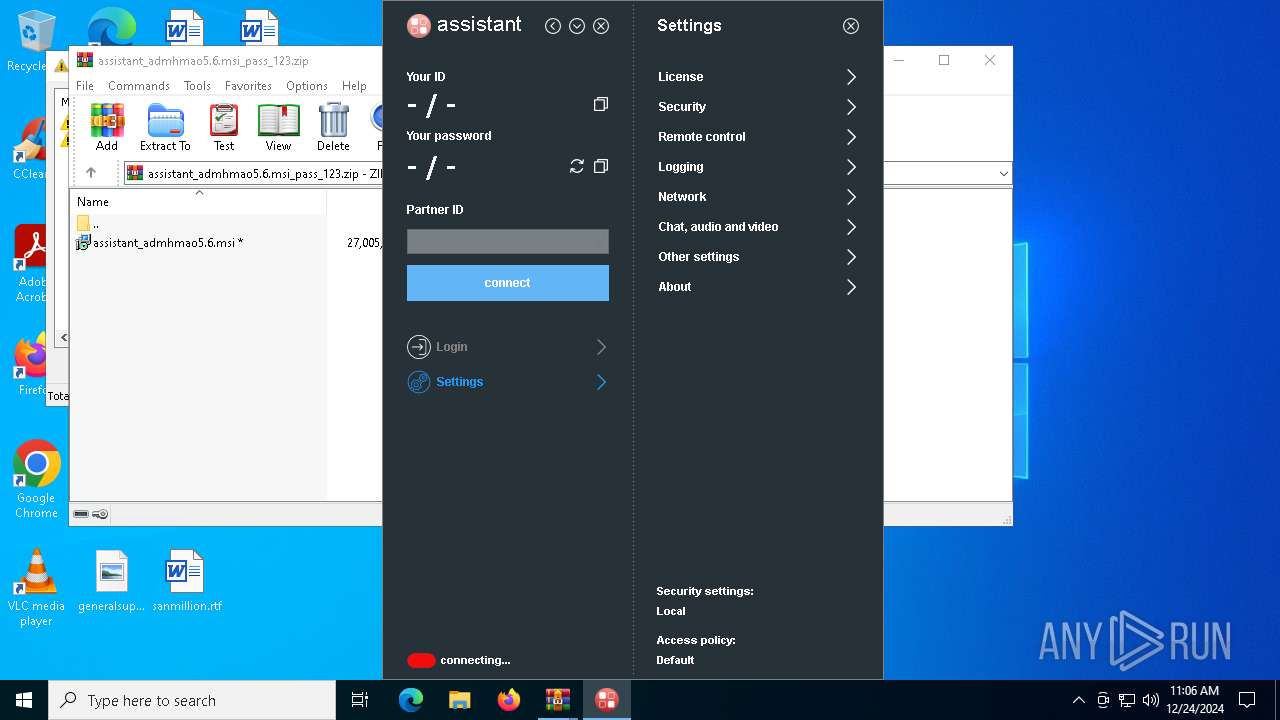The width and height of the screenshot is (1280, 720).
Task: Open the License settings
Action: point(757,77)
